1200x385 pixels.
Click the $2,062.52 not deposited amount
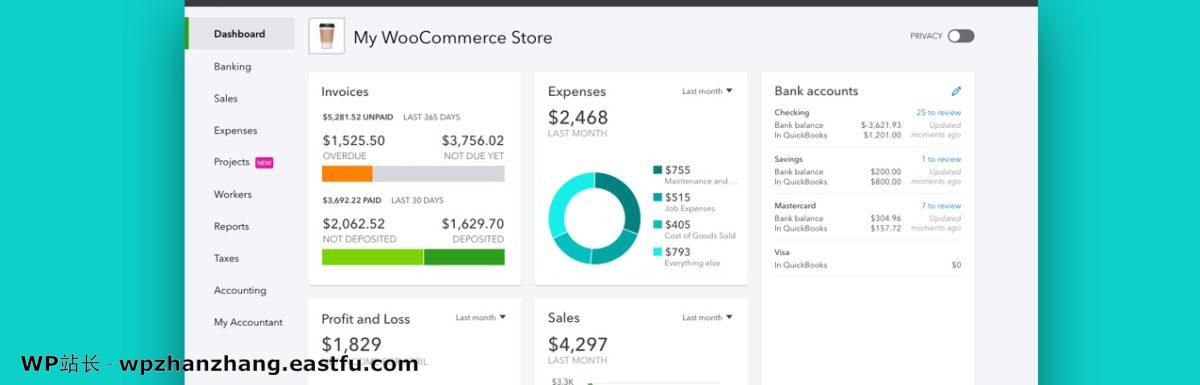(x=353, y=224)
